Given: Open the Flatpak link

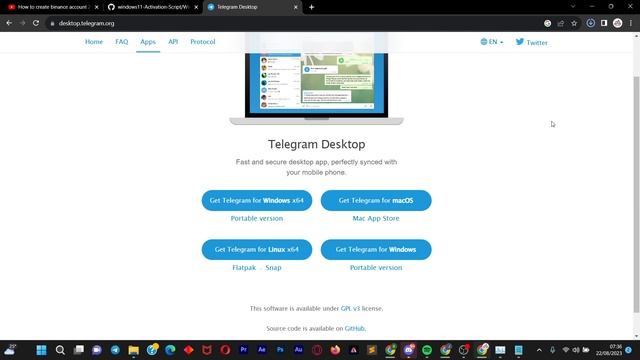Looking at the screenshot, I should (244, 268).
